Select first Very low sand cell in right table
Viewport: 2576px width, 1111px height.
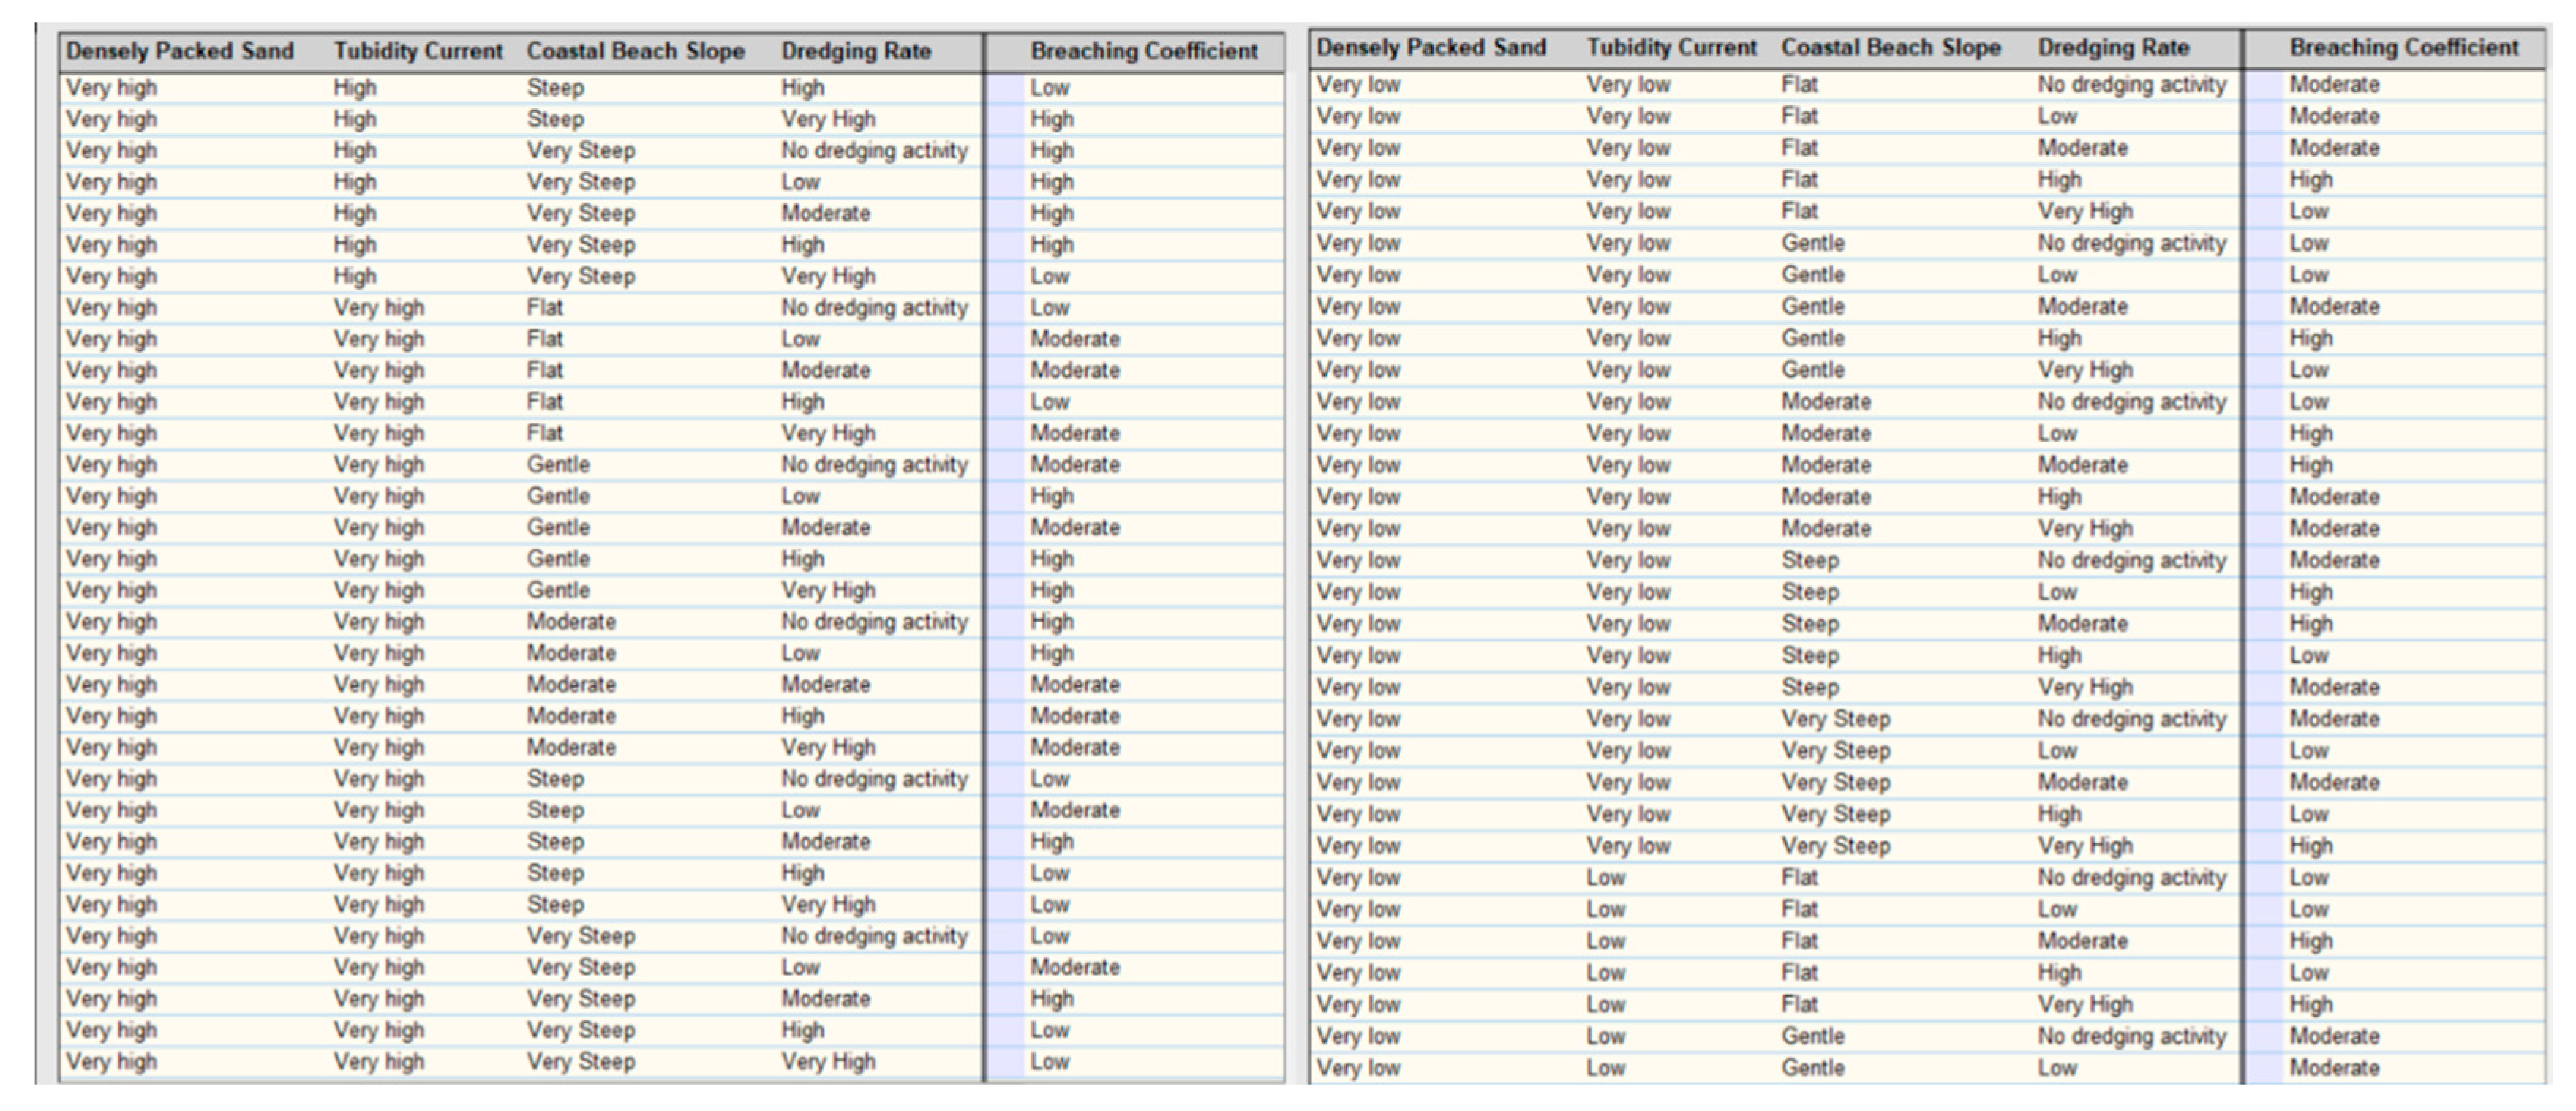pyautogui.click(x=1358, y=85)
